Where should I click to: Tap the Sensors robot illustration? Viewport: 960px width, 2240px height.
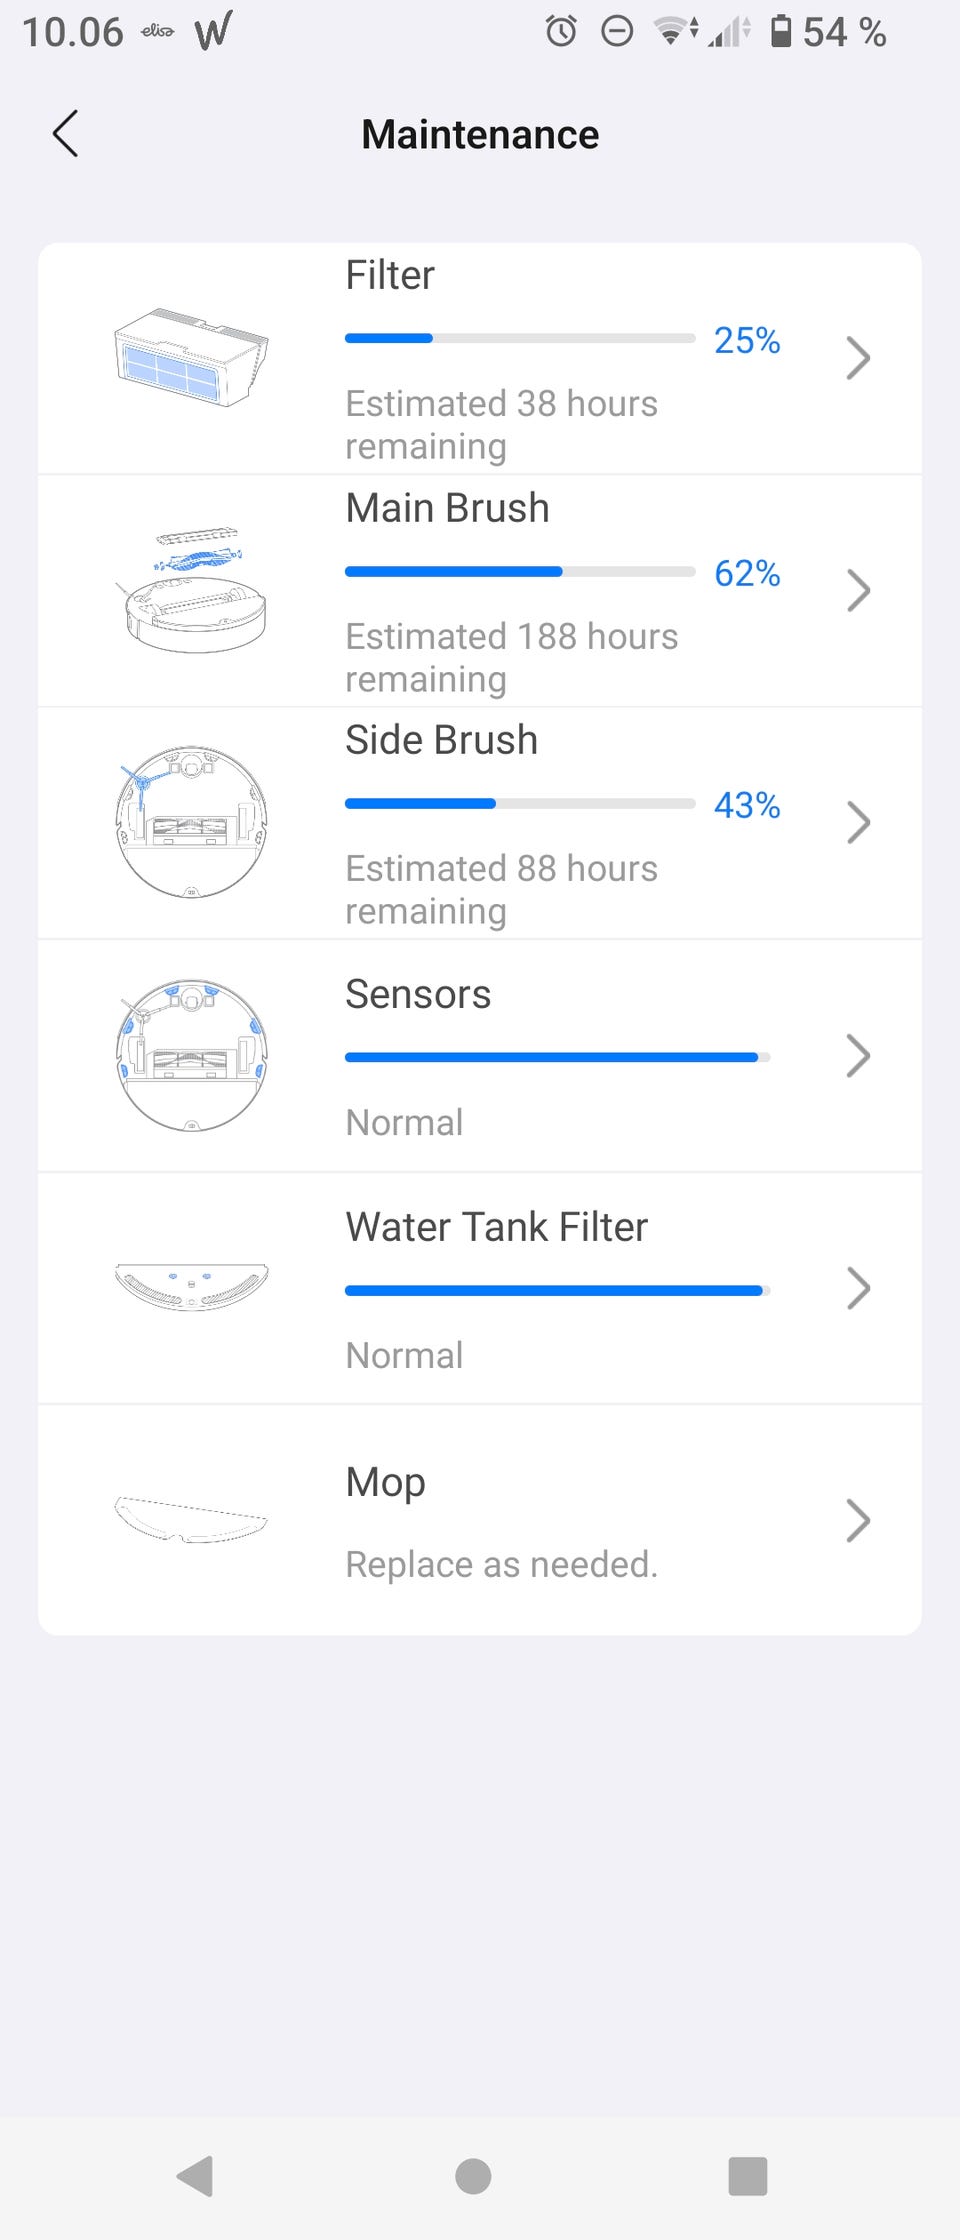[x=191, y=1055]
